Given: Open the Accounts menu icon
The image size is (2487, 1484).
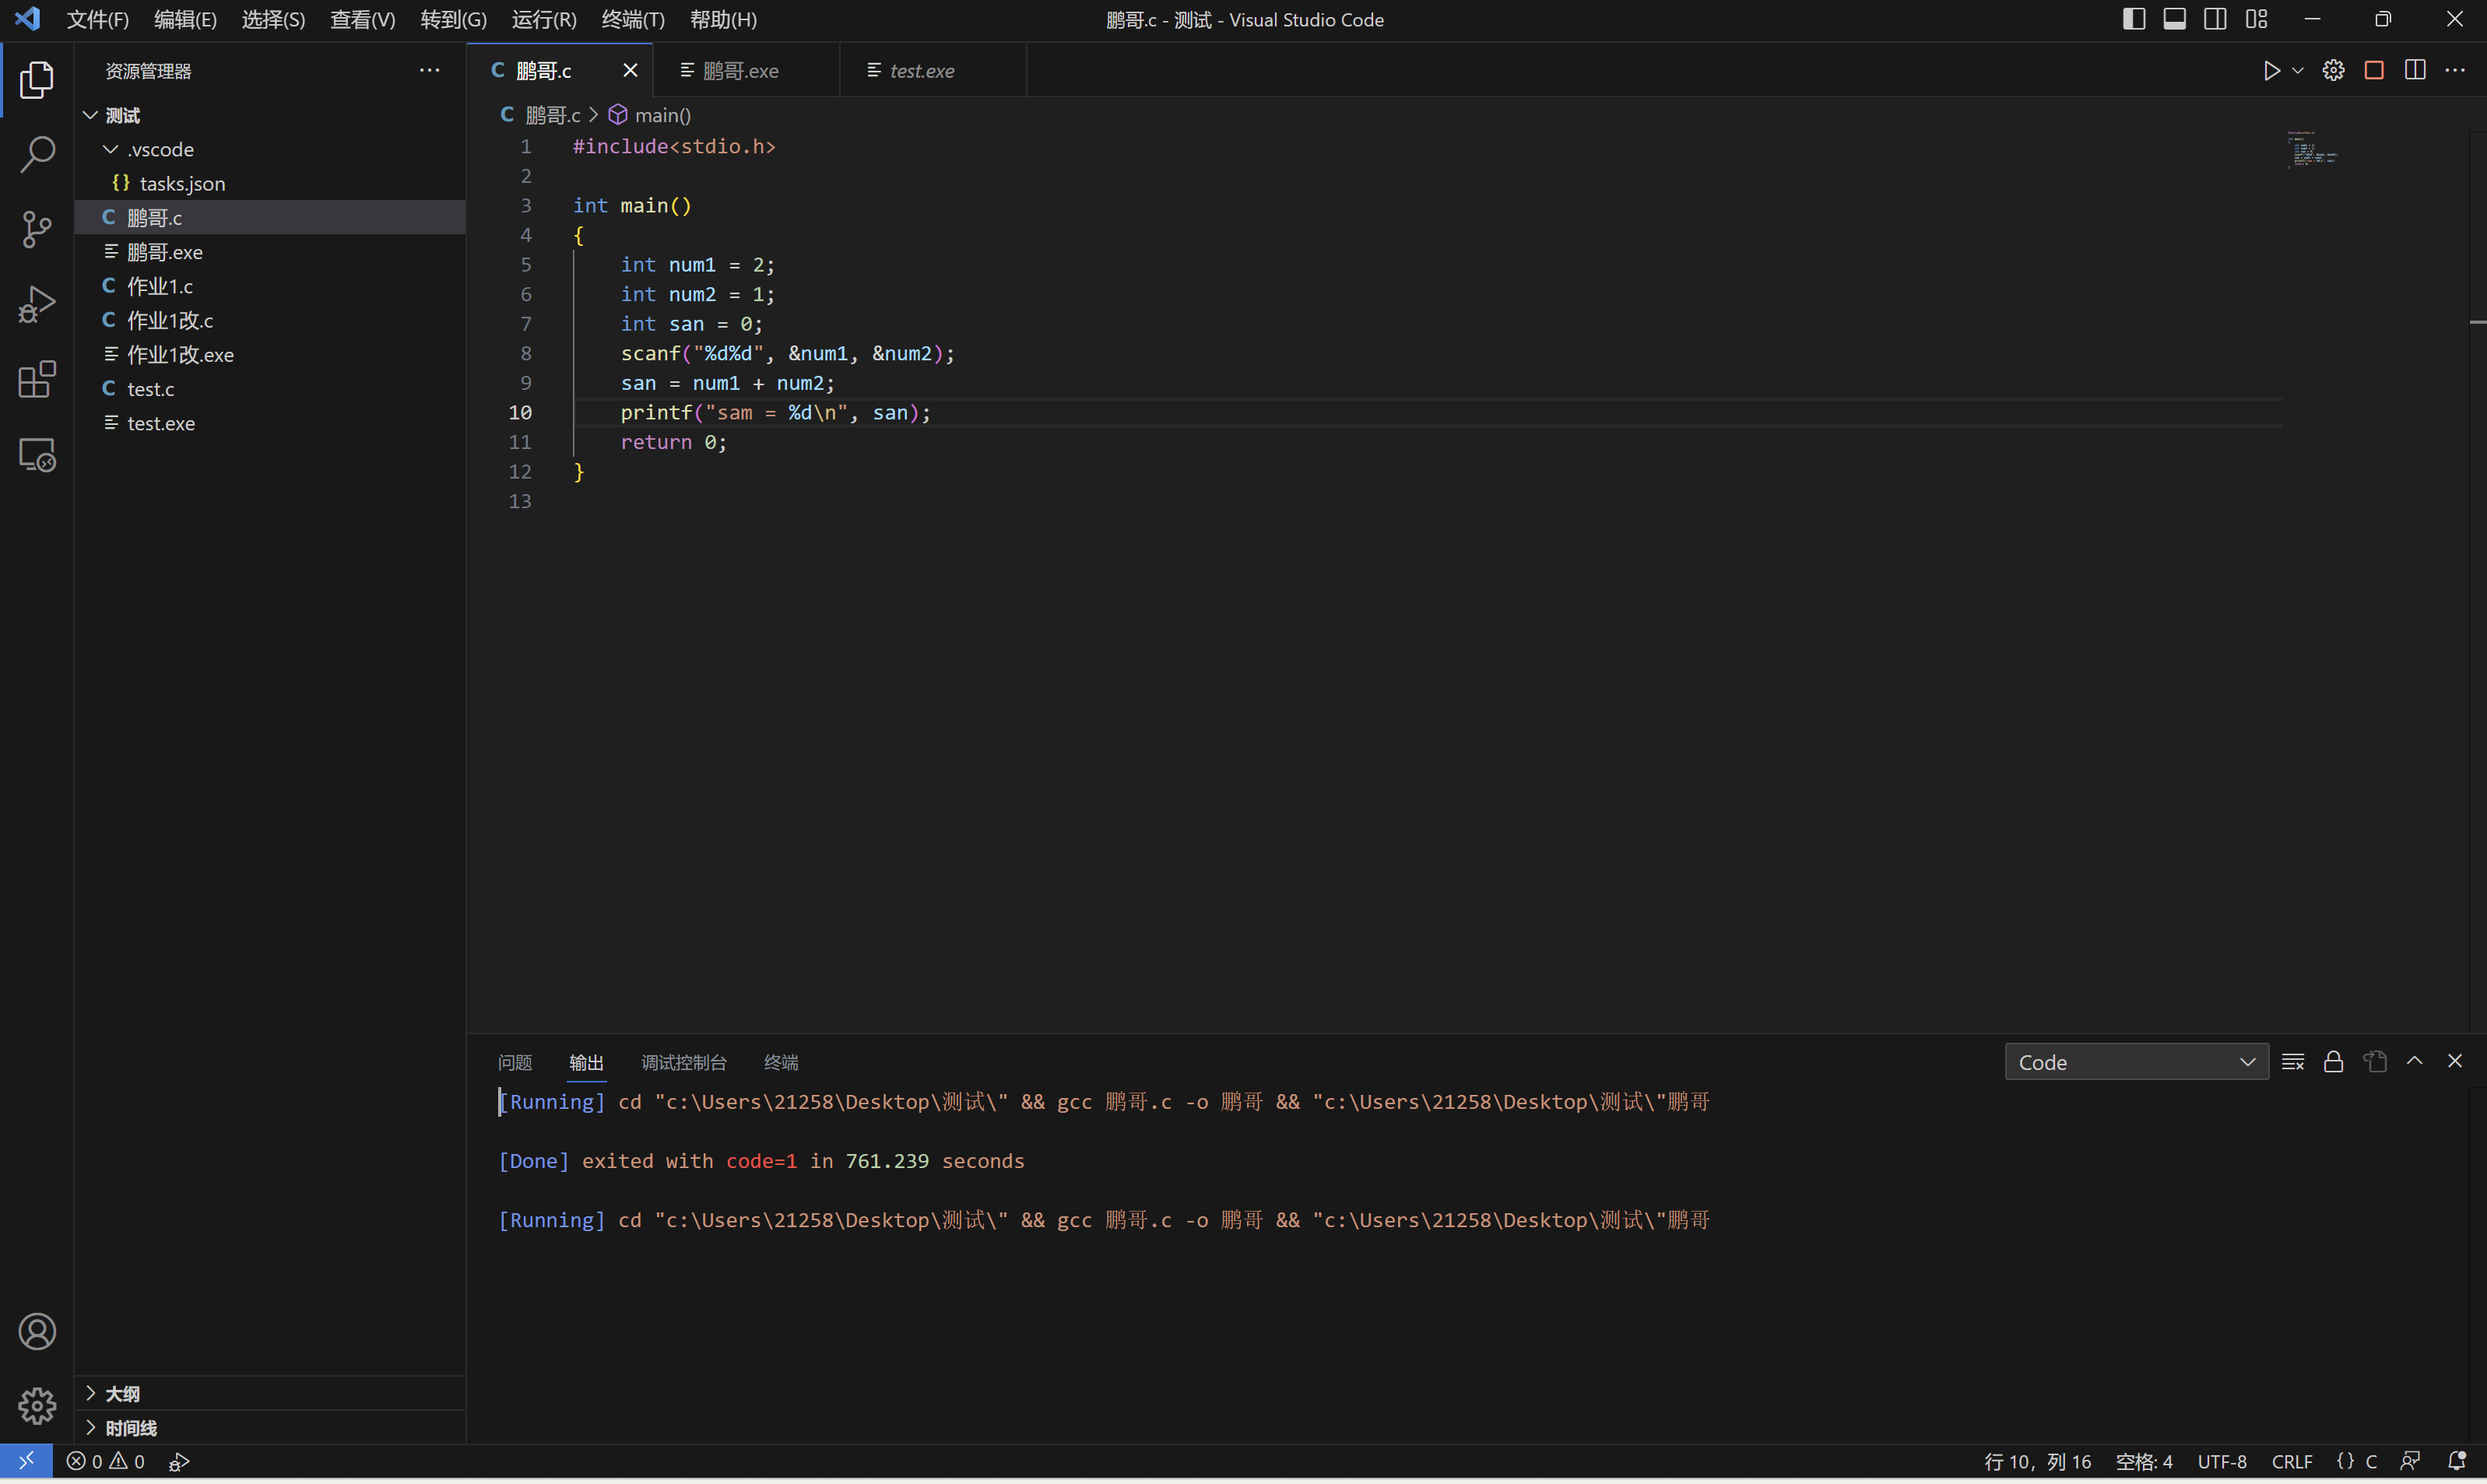Looking at the screenshot, I should 37,1332.
